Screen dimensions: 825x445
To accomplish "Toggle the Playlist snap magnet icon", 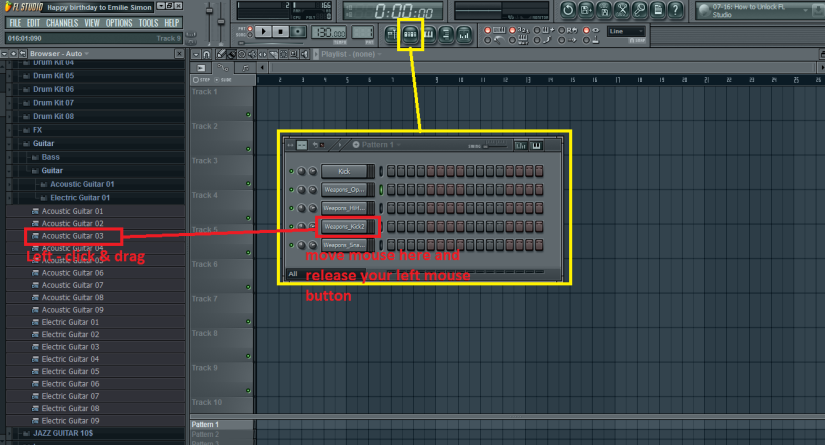I will tap(207, 54).
